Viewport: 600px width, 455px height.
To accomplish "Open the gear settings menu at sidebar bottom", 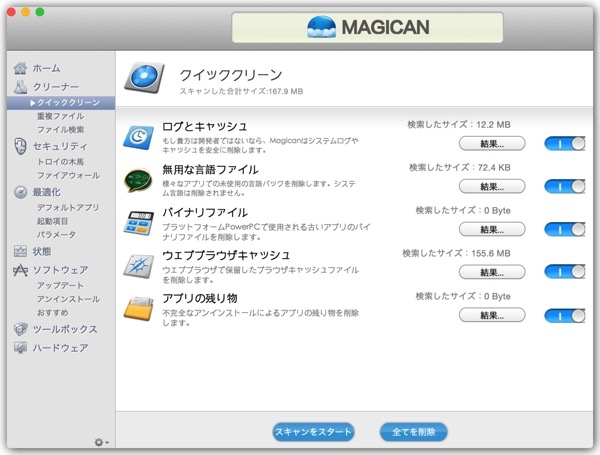I will click(x=101, y=442).
